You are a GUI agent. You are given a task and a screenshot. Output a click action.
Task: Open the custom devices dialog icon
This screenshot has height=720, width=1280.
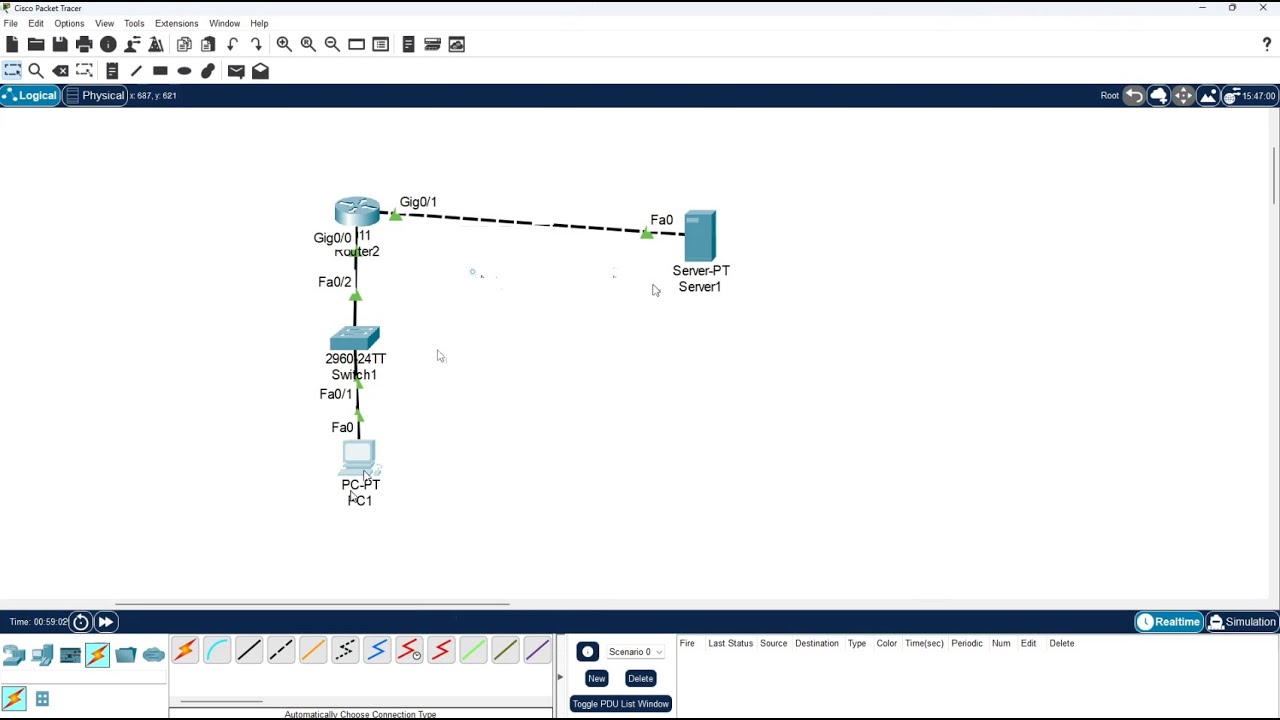pos(380,44)
